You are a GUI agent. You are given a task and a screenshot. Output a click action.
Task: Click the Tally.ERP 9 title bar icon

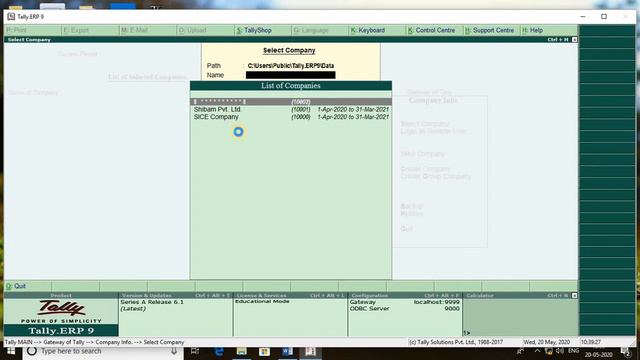click(11, 17)
